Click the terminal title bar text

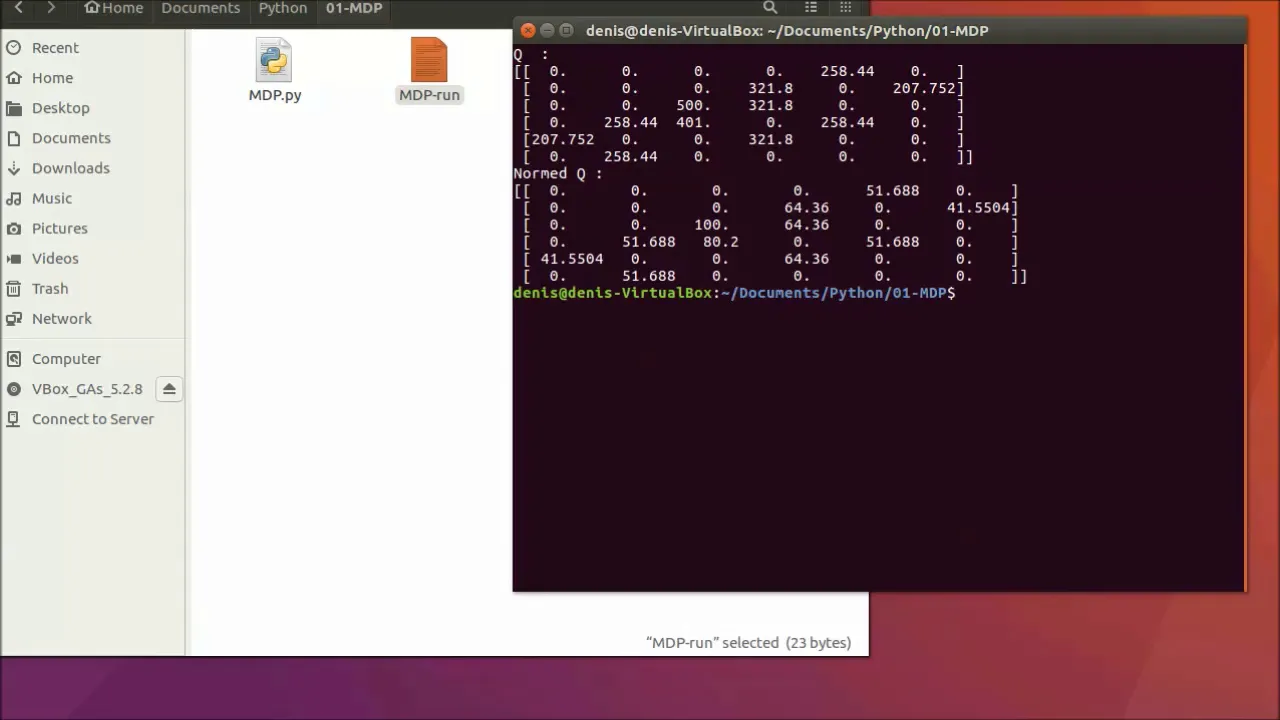tap(787, 31)
